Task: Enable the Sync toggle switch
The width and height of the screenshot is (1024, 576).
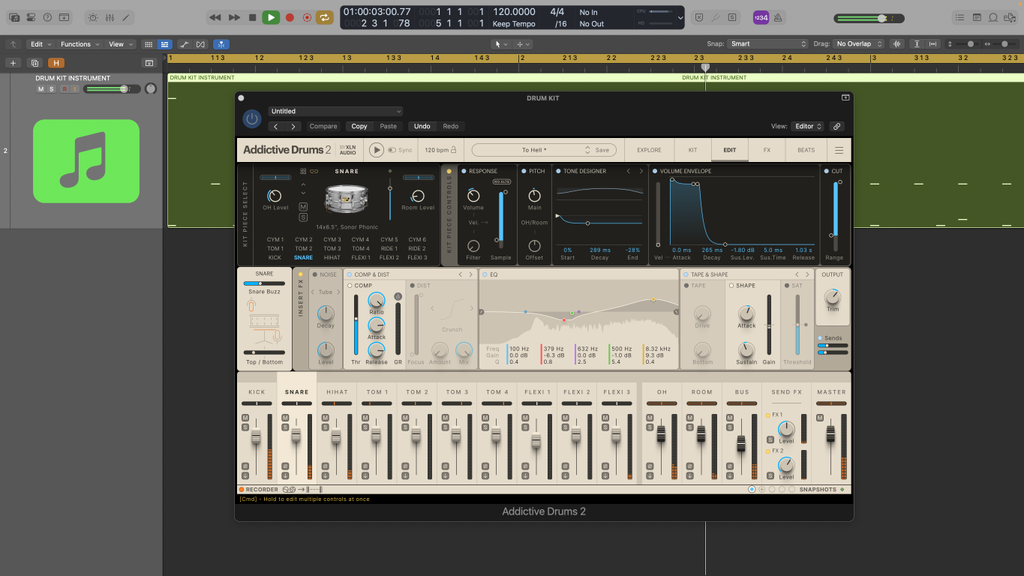Action: 393,150
